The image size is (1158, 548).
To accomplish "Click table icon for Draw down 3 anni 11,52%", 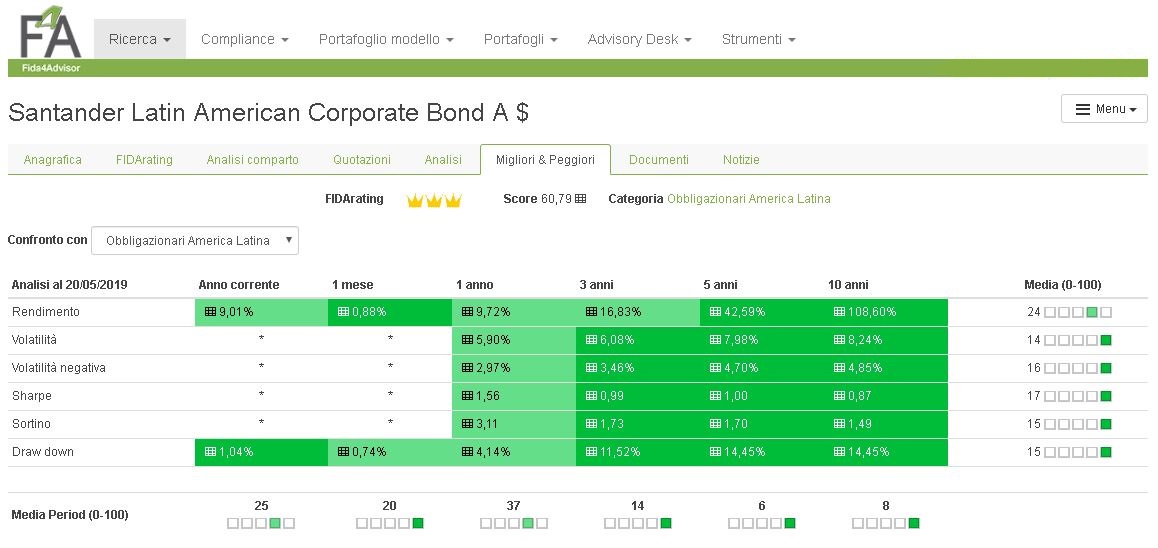I will 592,452.
